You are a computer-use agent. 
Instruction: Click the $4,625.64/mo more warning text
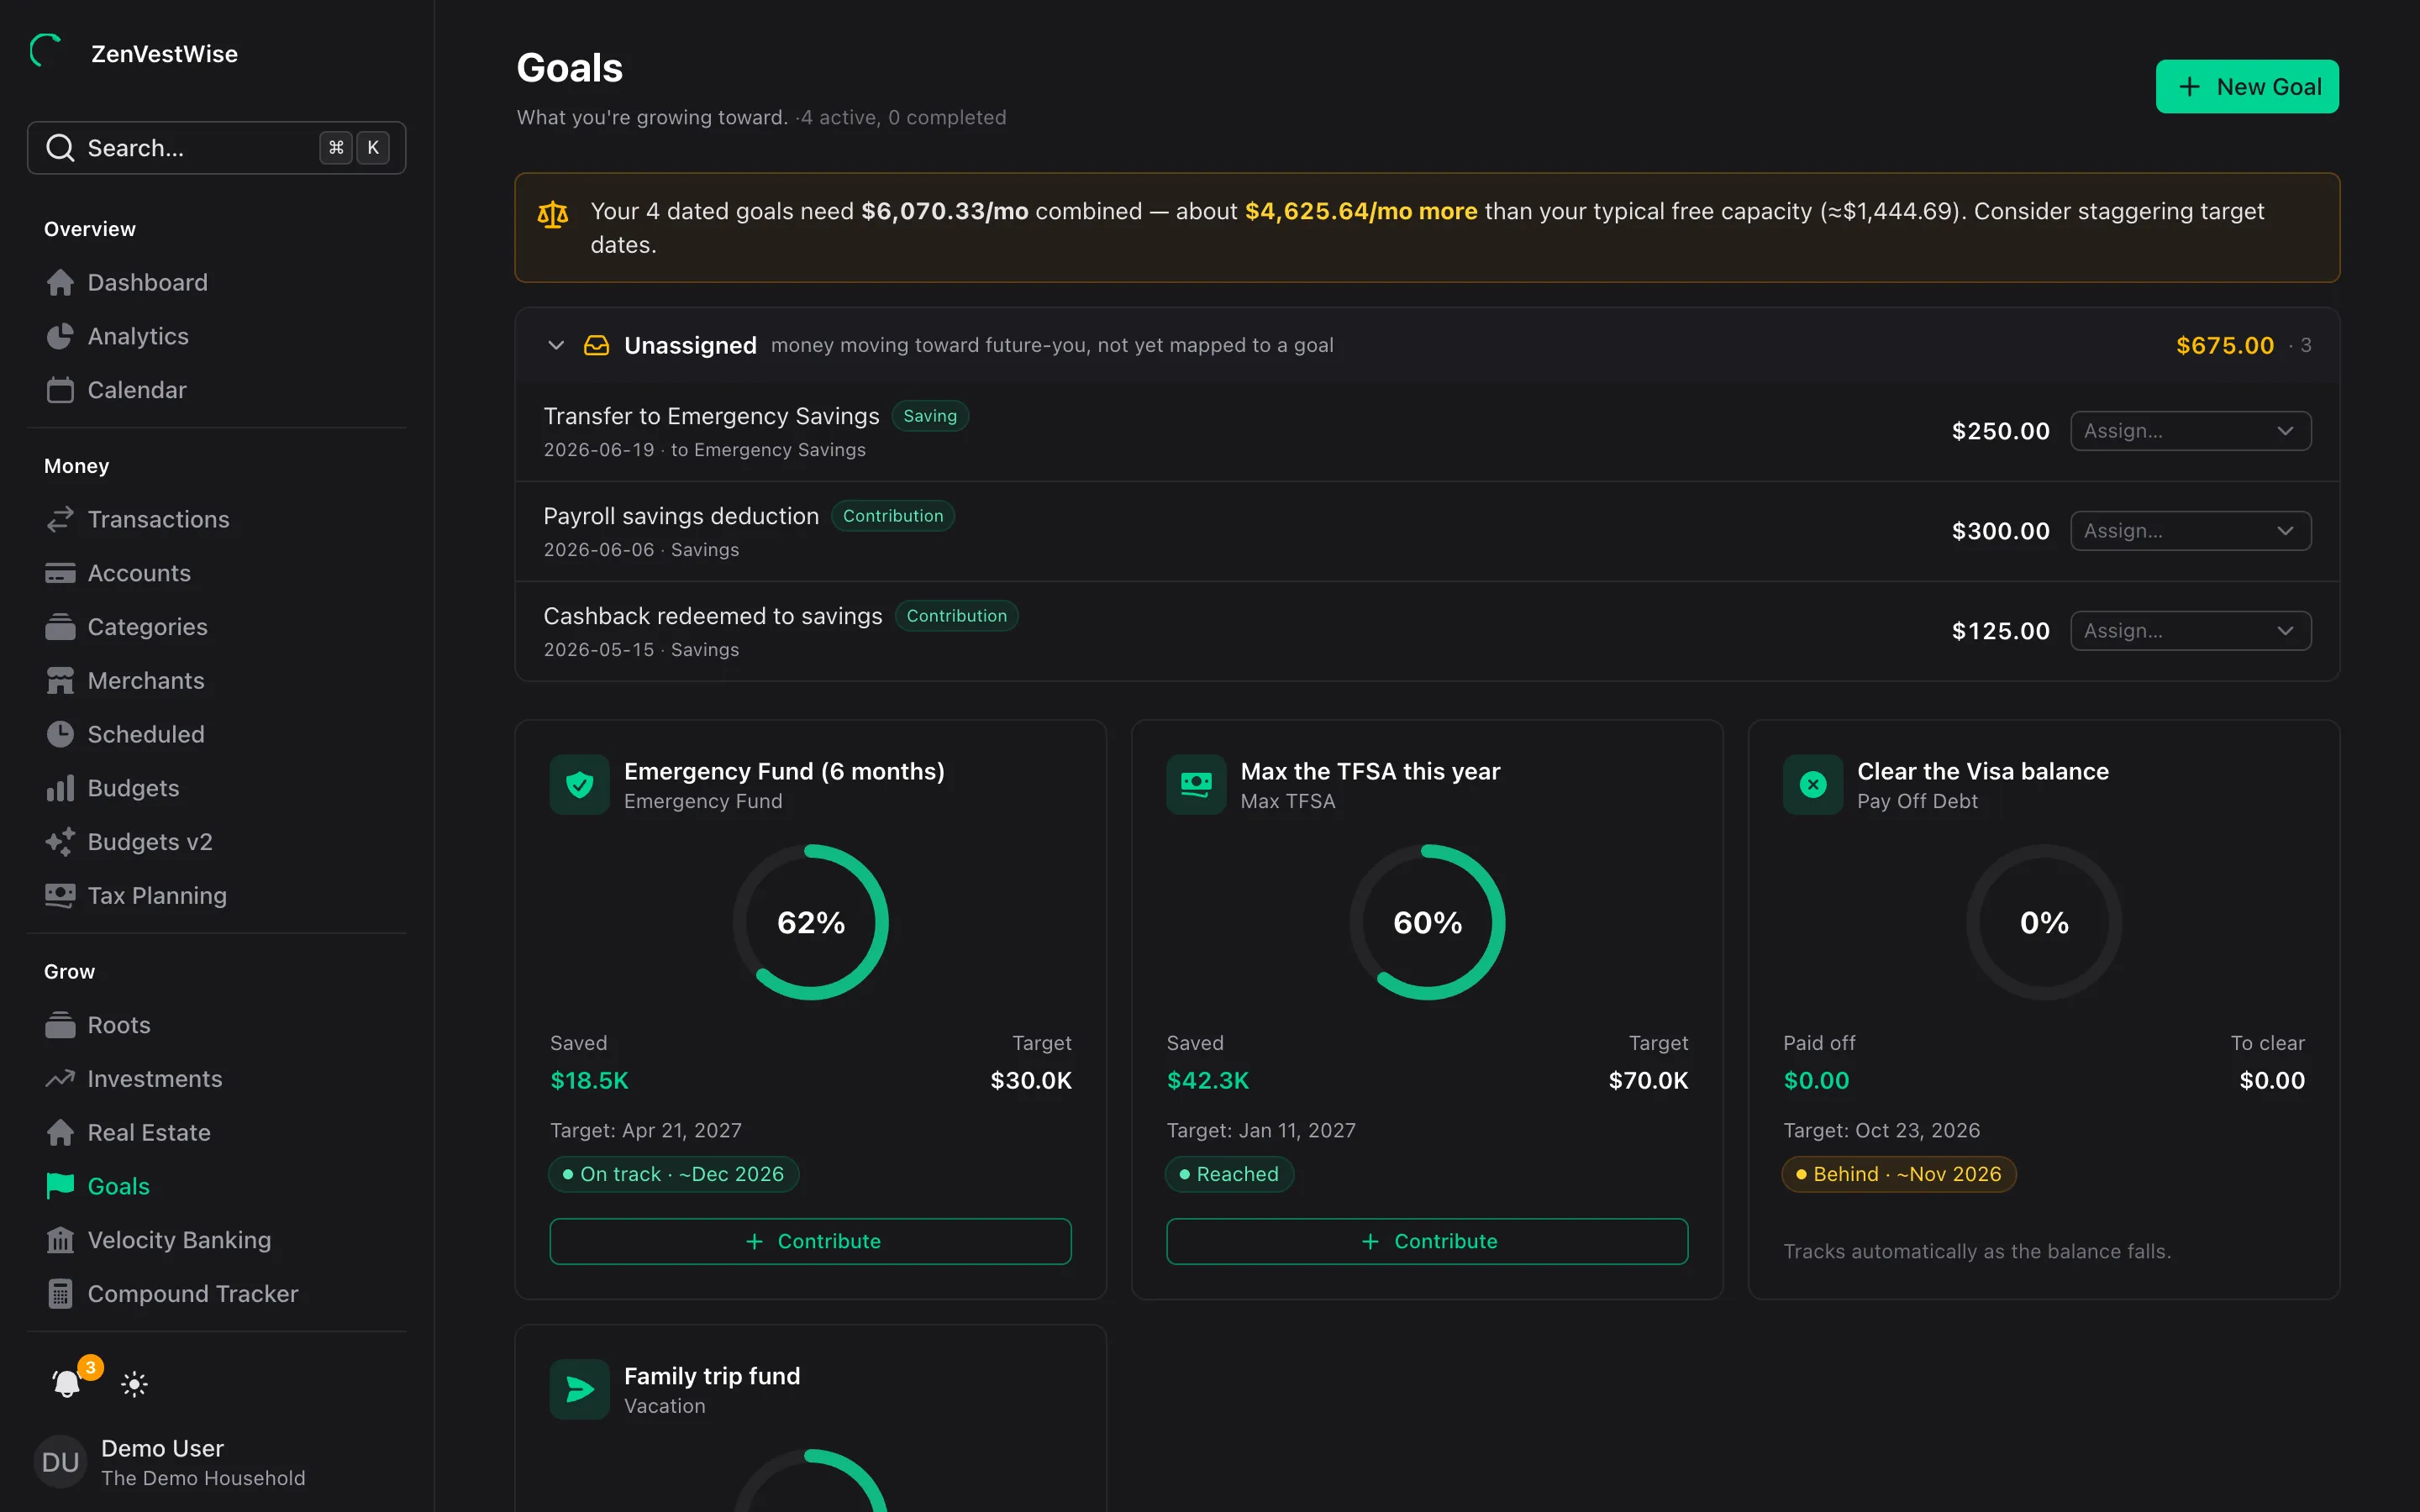[x=1360, y=211]
